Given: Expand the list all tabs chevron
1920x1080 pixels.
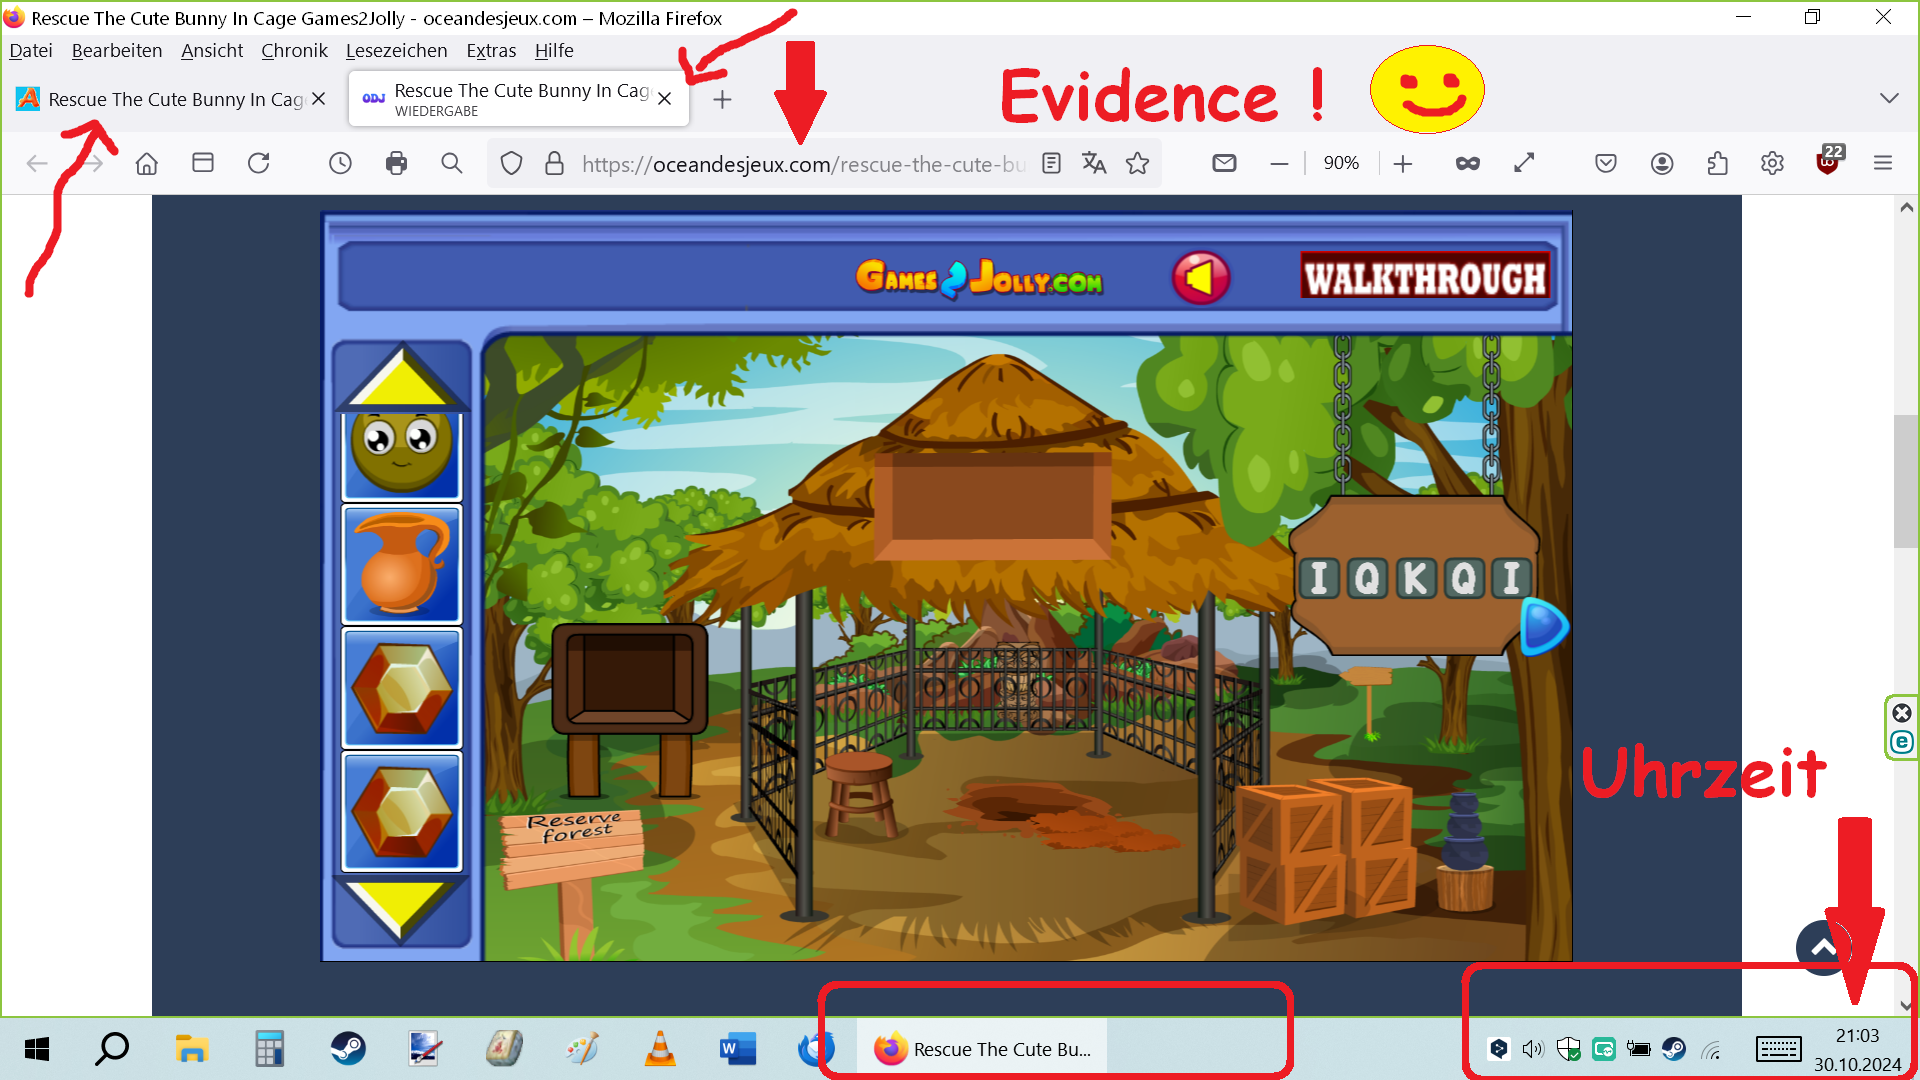Looking at the screenshot, I should pyautogui.click(x=1888, y=98).
